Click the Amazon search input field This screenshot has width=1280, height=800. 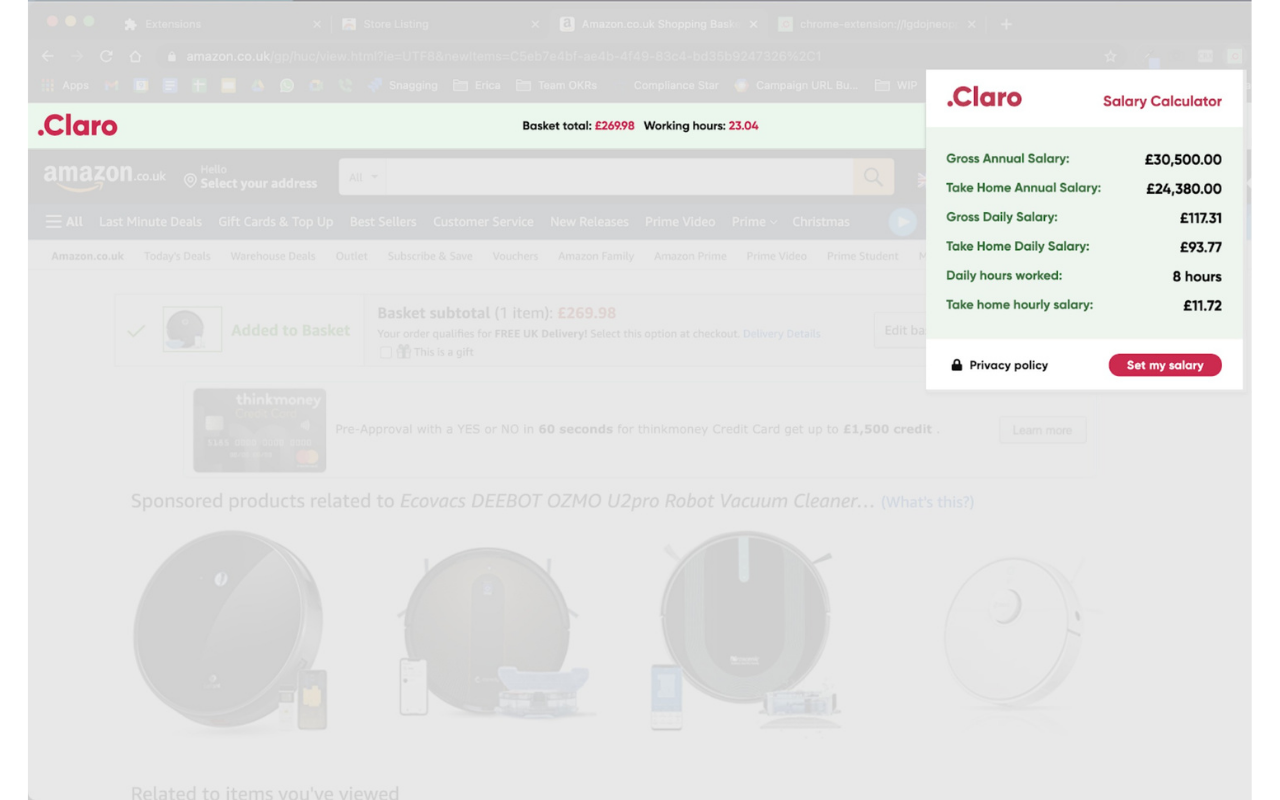[x=620, y=177]
